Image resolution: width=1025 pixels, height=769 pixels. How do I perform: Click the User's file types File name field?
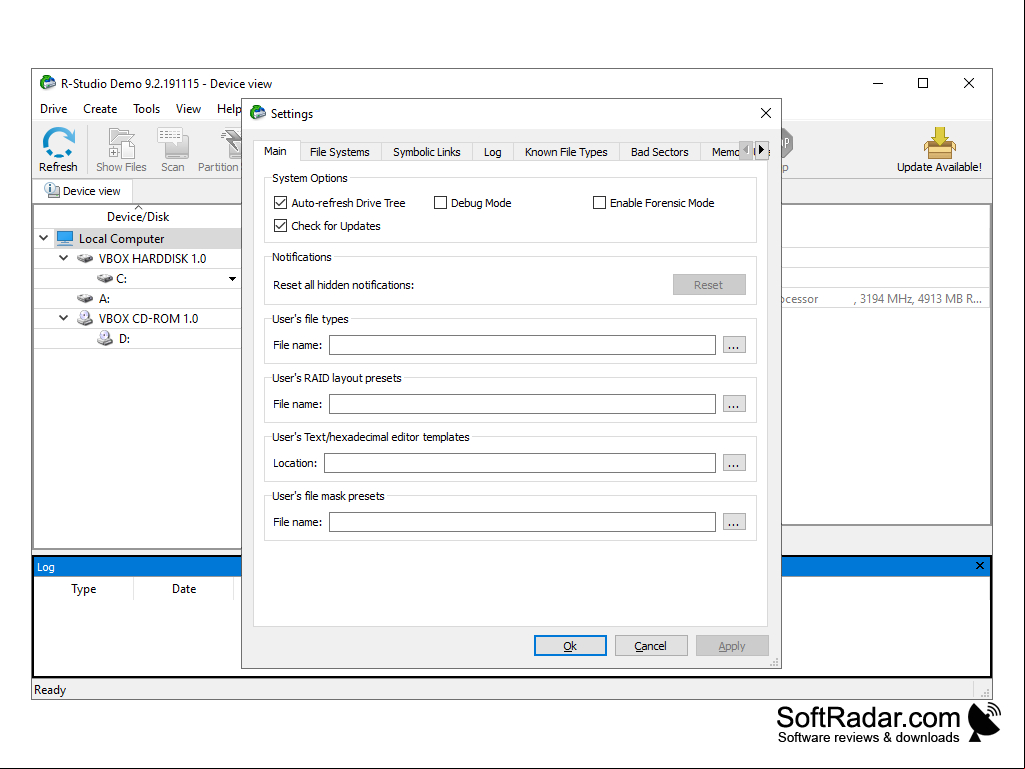pos(522,345)
